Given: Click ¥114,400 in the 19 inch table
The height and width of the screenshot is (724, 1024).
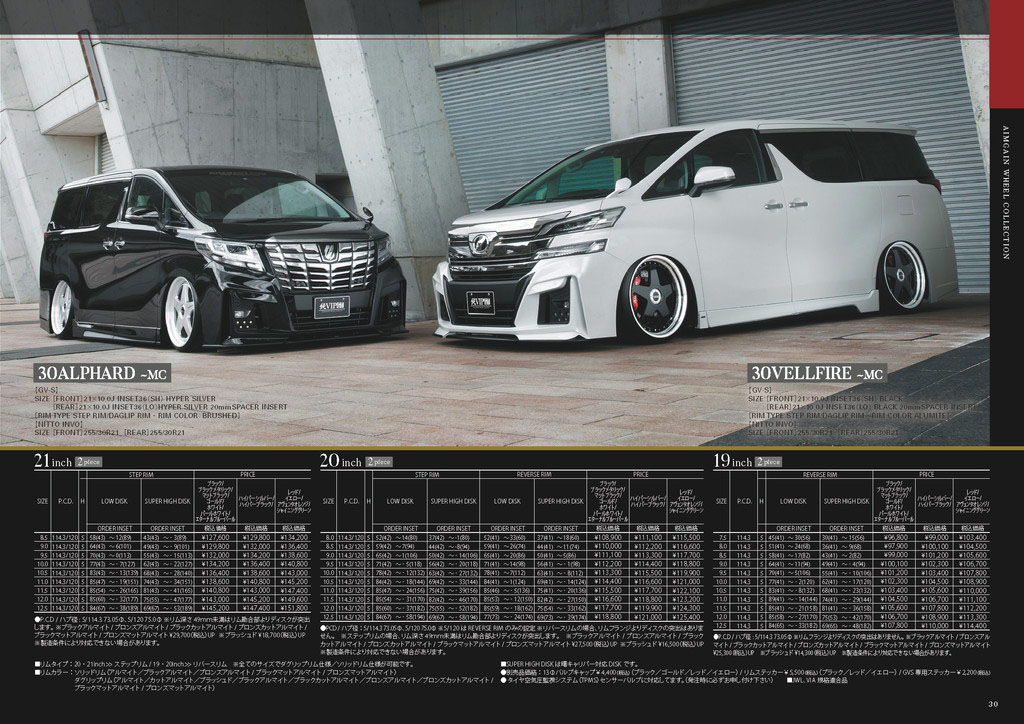Looking at the screenshot, I should click(x=973, y=625).
